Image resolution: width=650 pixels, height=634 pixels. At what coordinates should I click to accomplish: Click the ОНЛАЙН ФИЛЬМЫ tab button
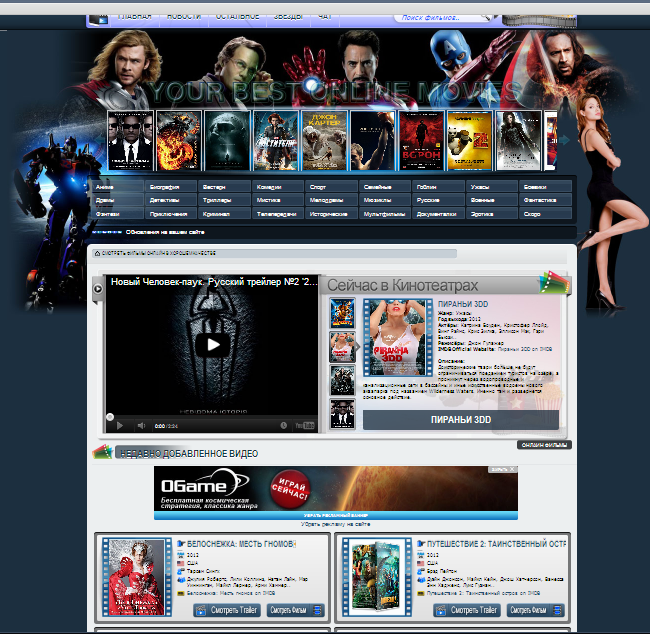(x=544, y=445)
